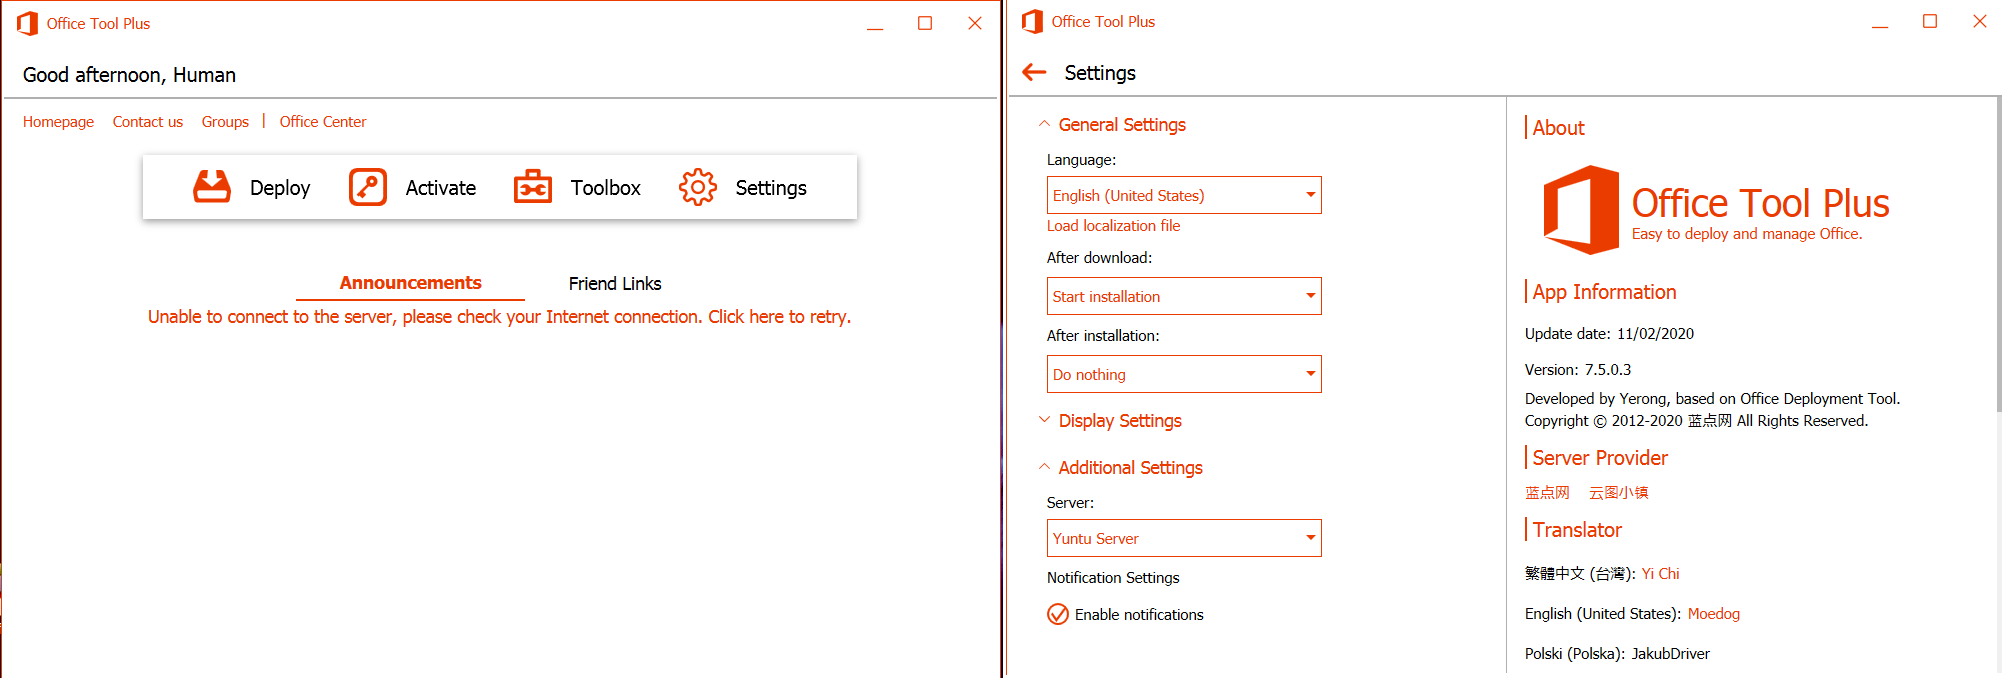Click the Deploy label
This screenshot has width=2012, height=682.
[280, 188]
